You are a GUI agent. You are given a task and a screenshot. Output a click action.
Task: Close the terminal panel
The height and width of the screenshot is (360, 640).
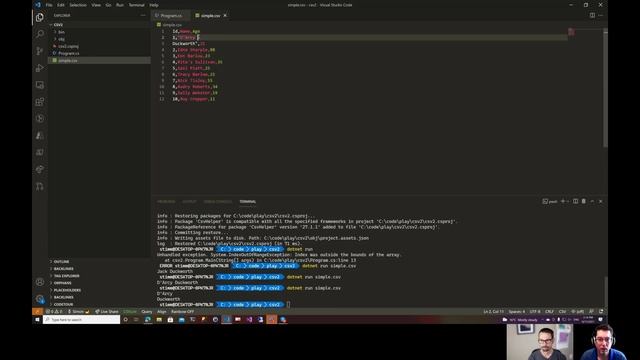click(600, 201)
